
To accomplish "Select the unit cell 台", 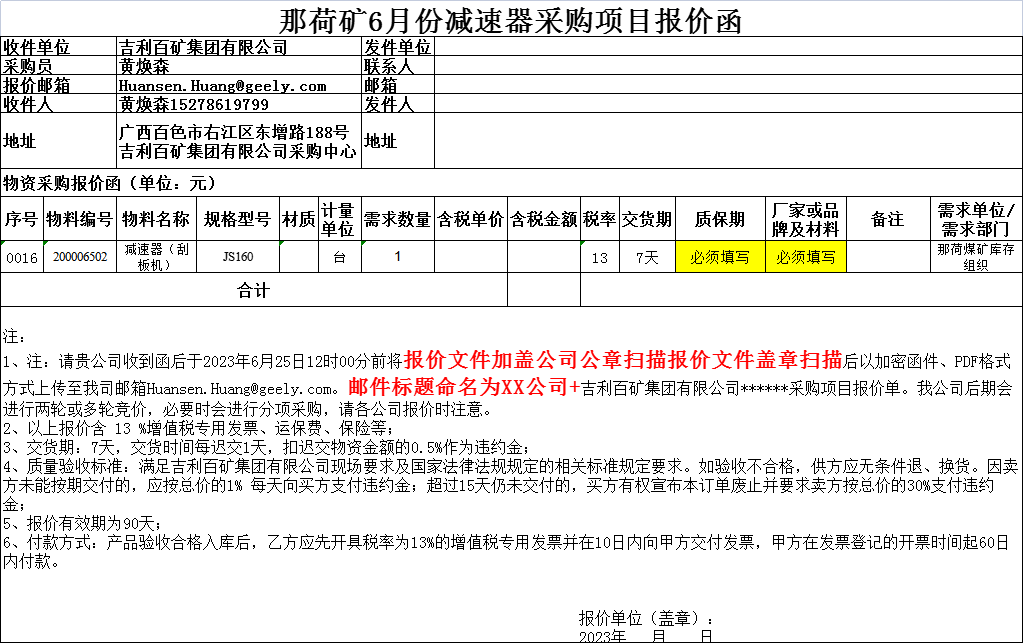I will click(339, 257).
